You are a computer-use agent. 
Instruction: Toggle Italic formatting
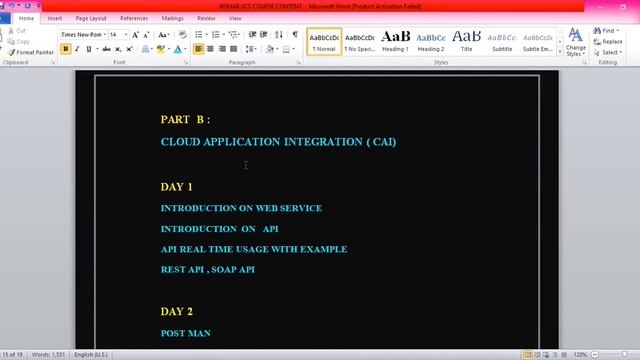77,49
